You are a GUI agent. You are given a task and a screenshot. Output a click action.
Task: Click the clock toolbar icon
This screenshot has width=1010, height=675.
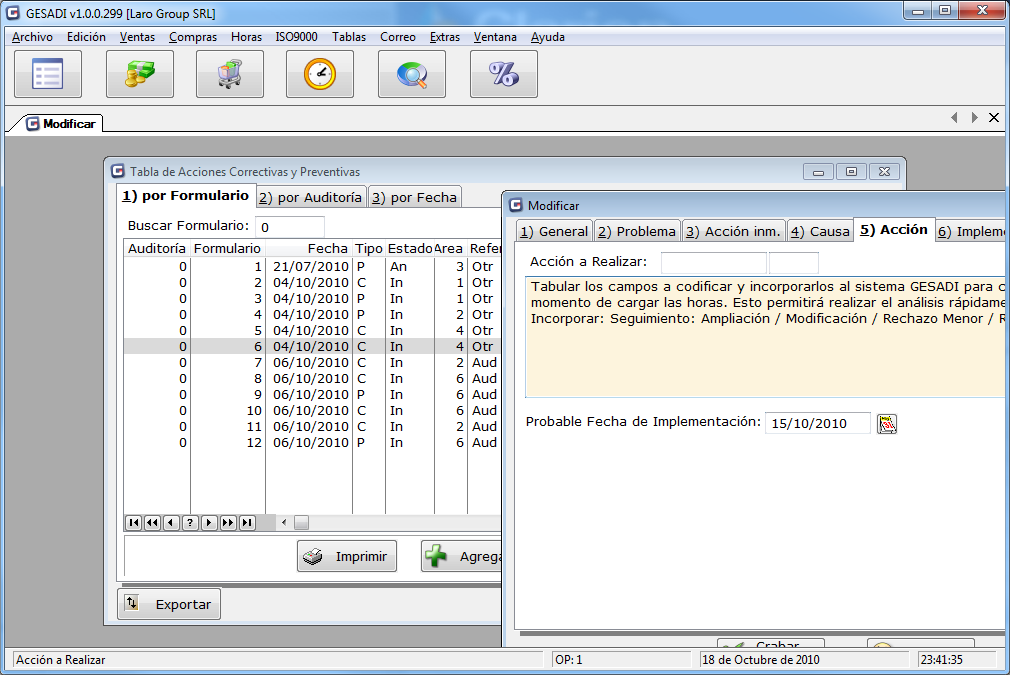[x=320, y=74]
